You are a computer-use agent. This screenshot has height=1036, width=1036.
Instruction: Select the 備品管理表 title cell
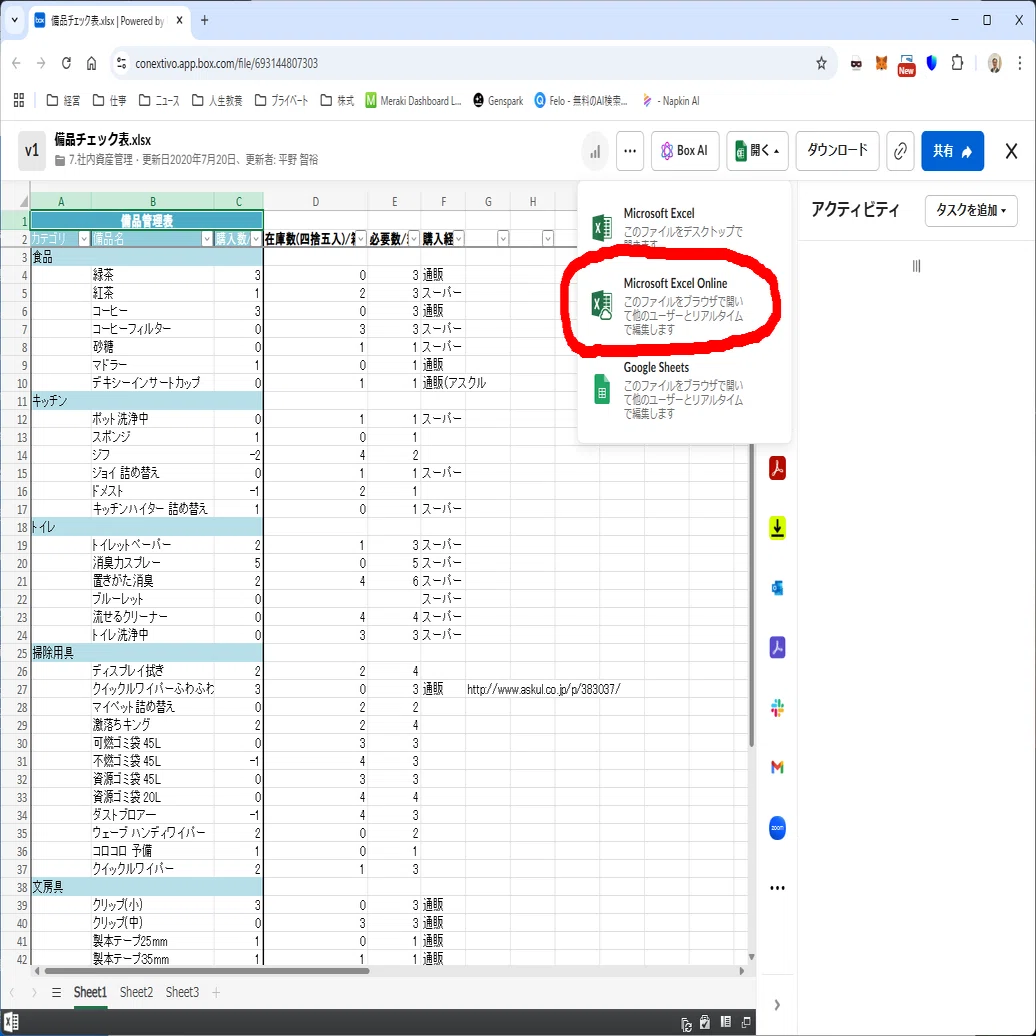[x=147, y=221]
